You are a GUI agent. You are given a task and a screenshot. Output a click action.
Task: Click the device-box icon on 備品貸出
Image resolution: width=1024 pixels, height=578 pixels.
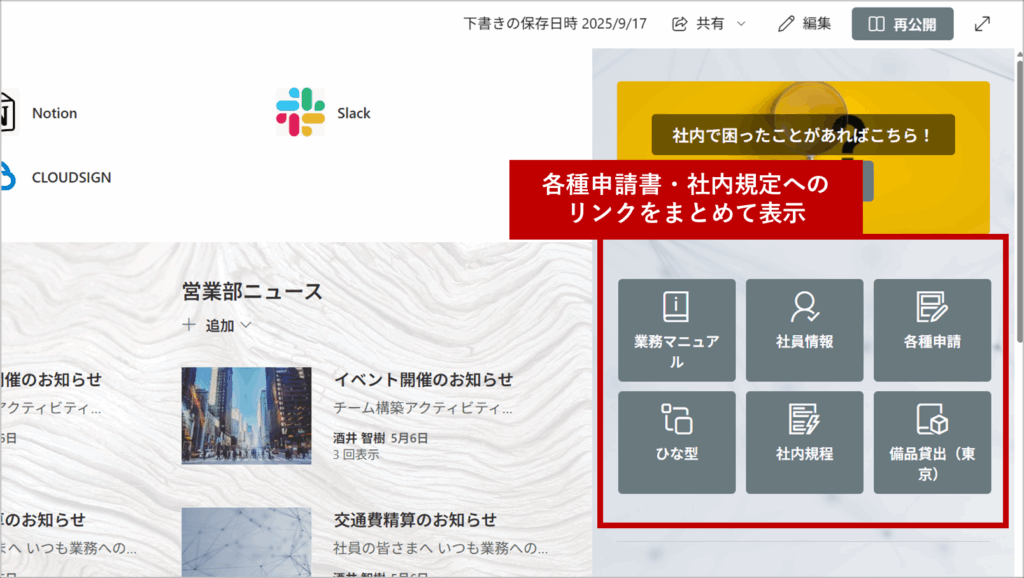pos(932,419)
